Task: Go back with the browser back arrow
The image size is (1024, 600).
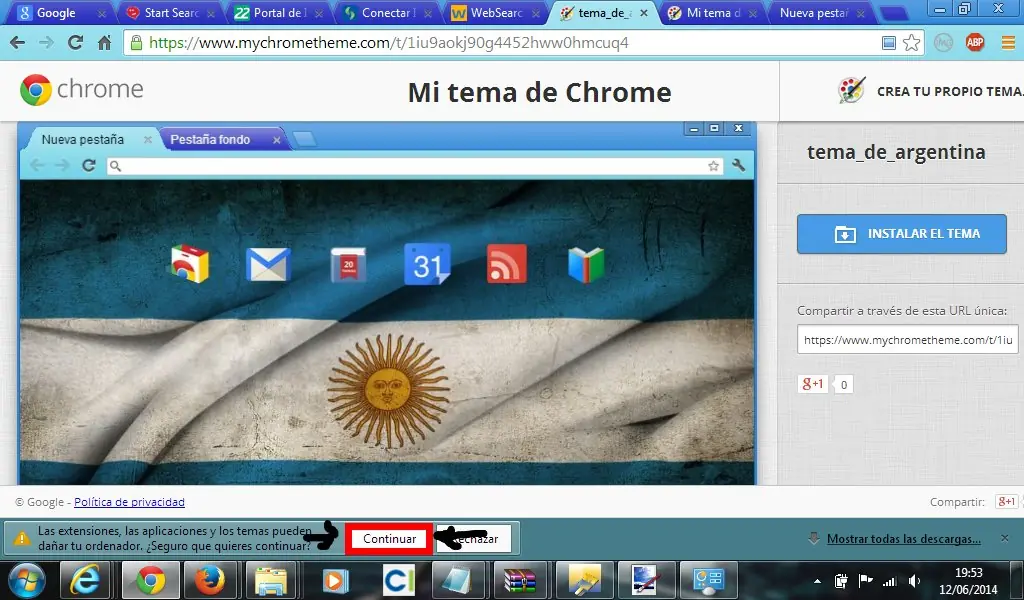Action: 18,43
